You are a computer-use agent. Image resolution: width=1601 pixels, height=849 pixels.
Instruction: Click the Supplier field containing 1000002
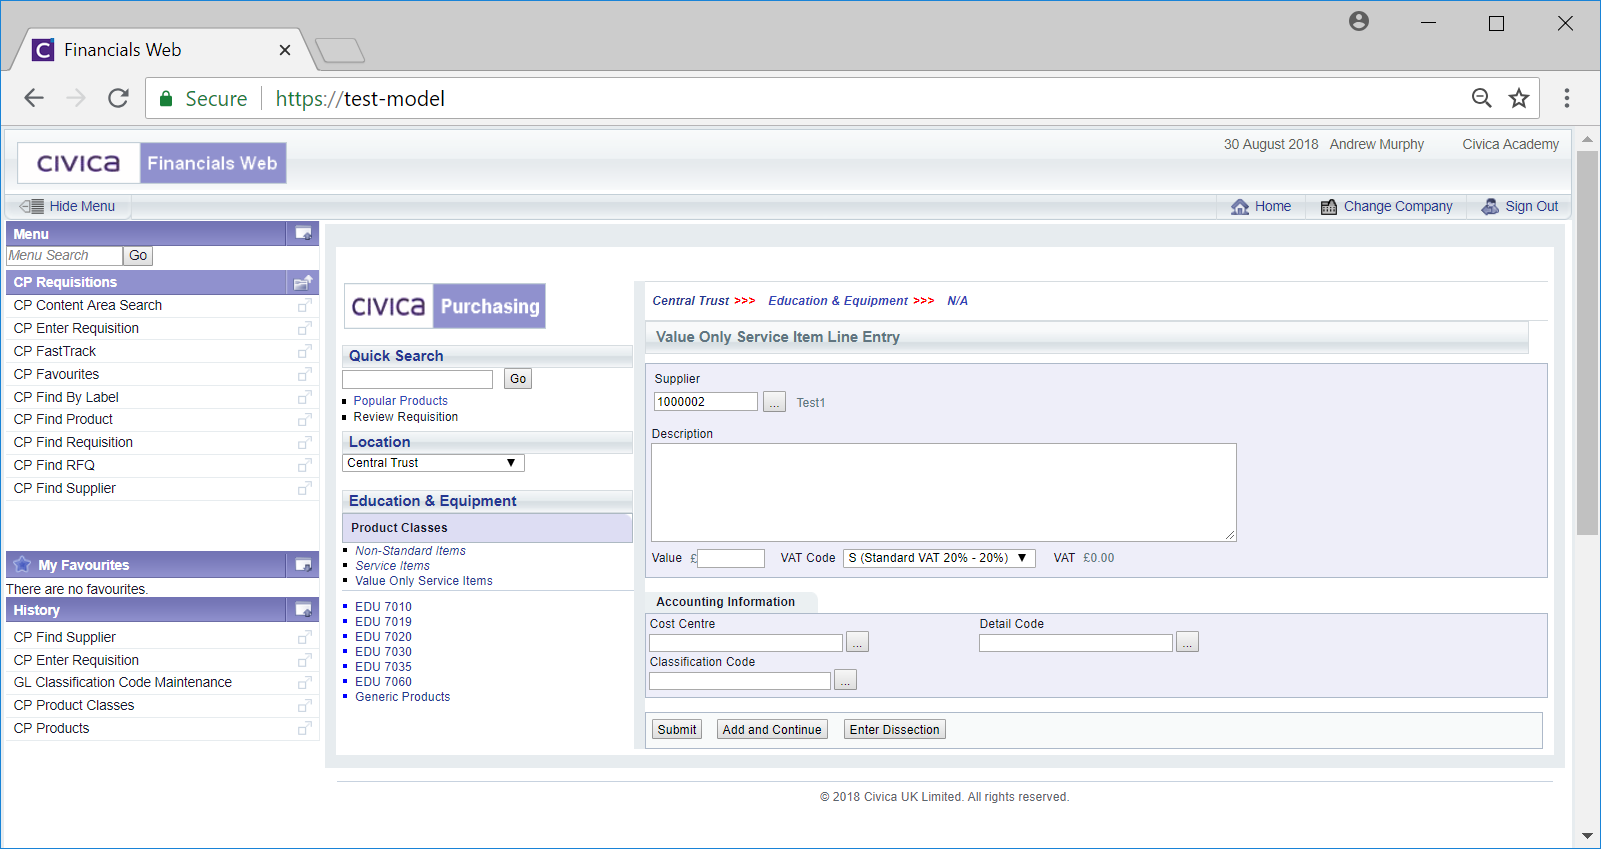pyautogui.click(x=706, y=402)
